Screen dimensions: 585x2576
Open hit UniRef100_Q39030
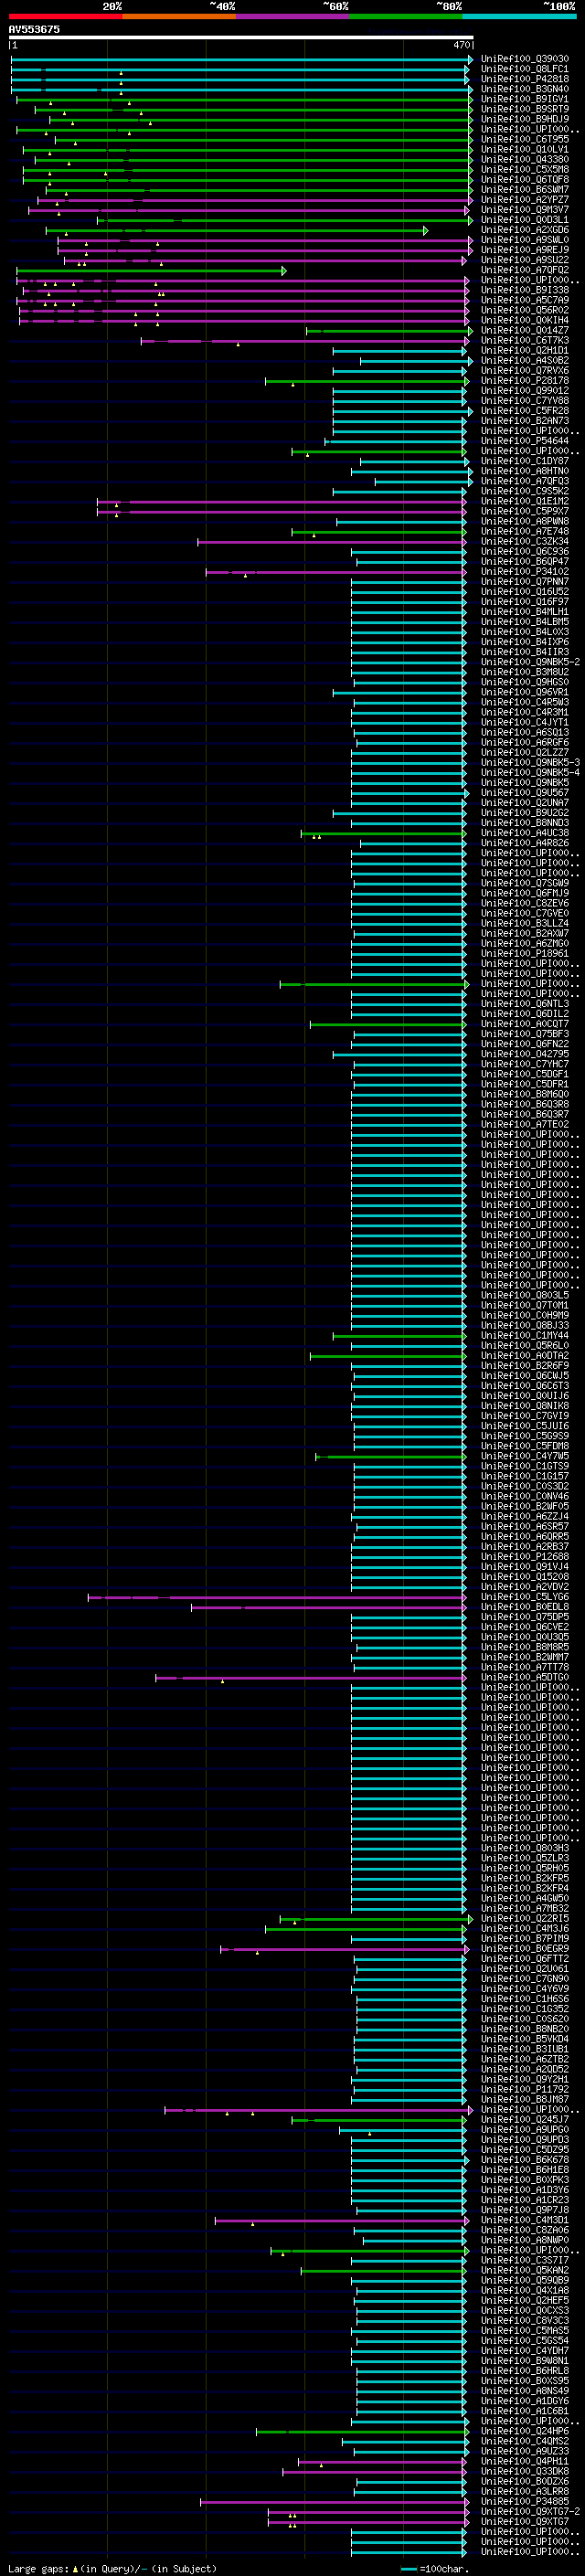pos(524,59)
